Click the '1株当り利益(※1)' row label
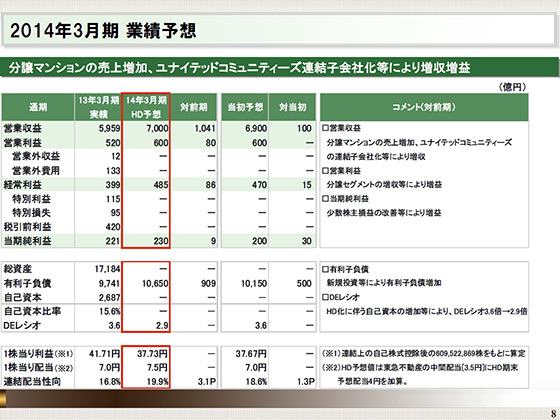The height and width of the screenshot is (420, 560). click(x=38, y=354)
